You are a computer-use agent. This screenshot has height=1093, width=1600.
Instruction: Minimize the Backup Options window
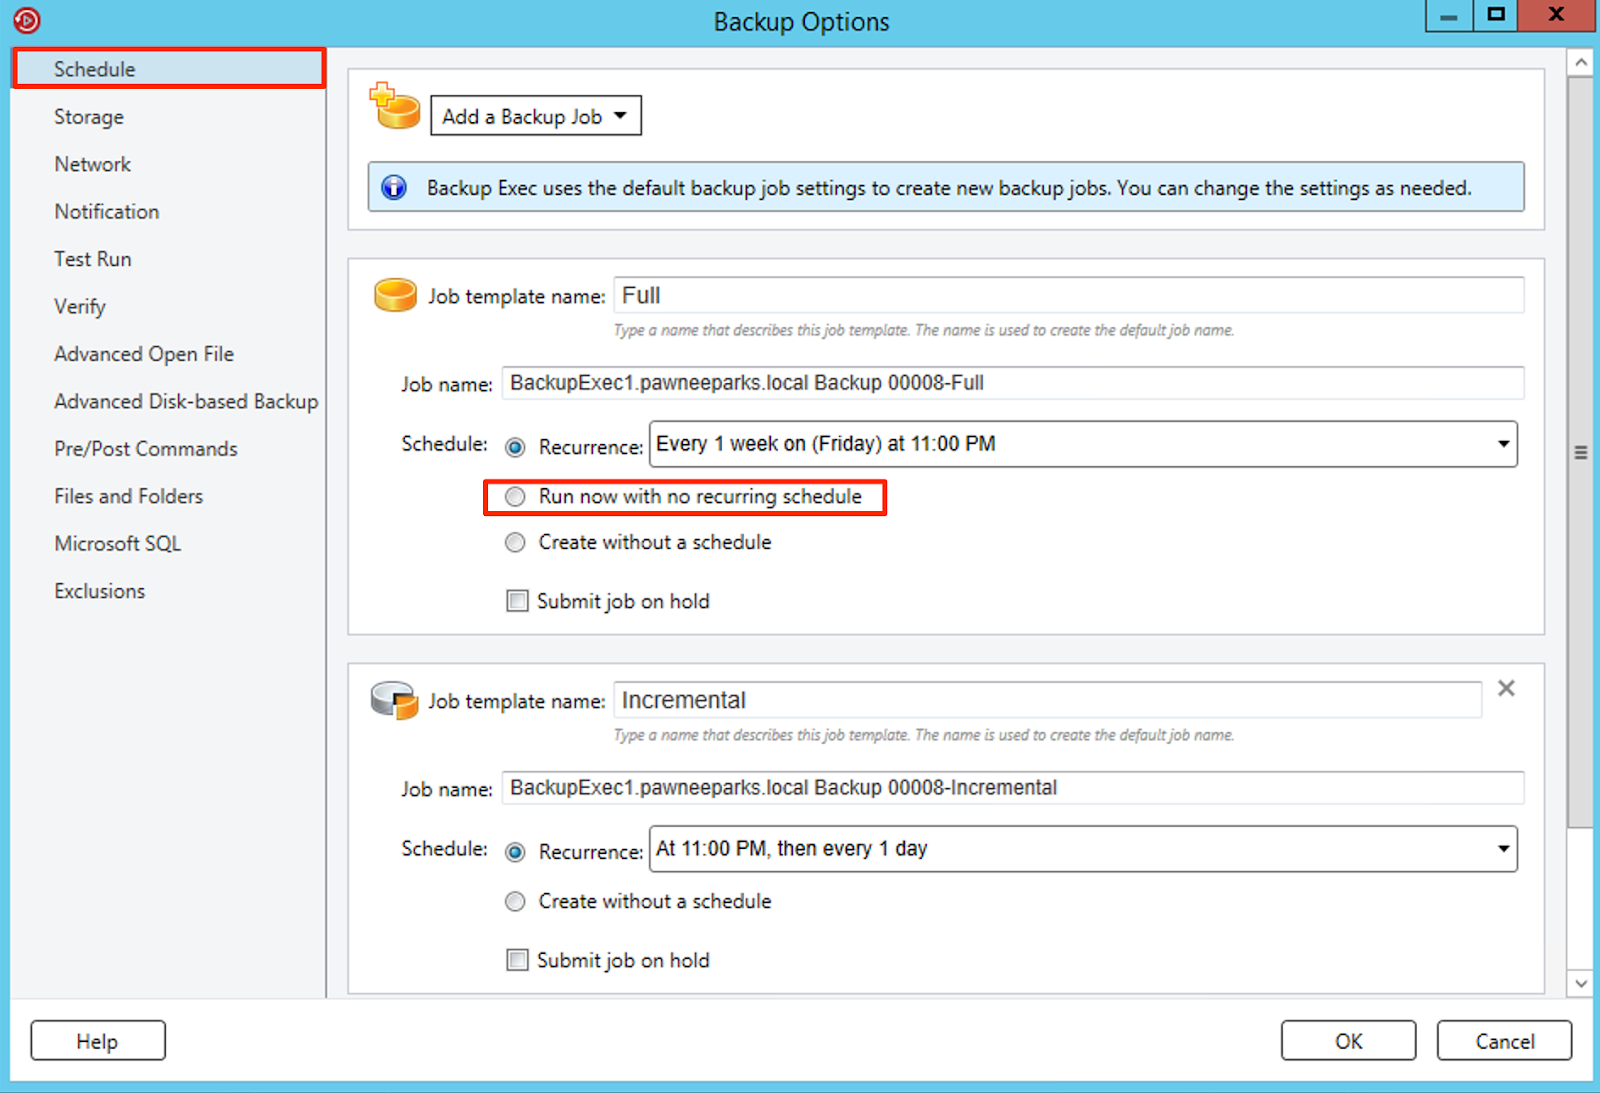(1448, 15)
